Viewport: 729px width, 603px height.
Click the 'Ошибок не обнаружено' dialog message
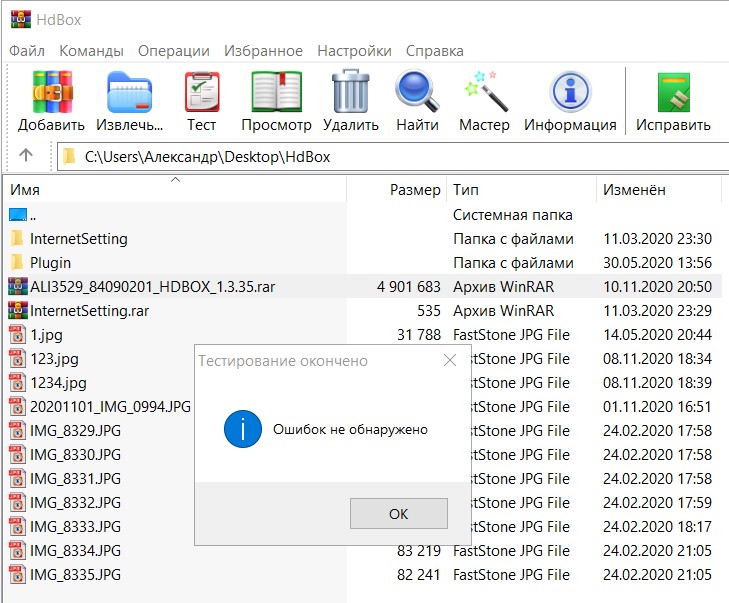click(350, 429)
